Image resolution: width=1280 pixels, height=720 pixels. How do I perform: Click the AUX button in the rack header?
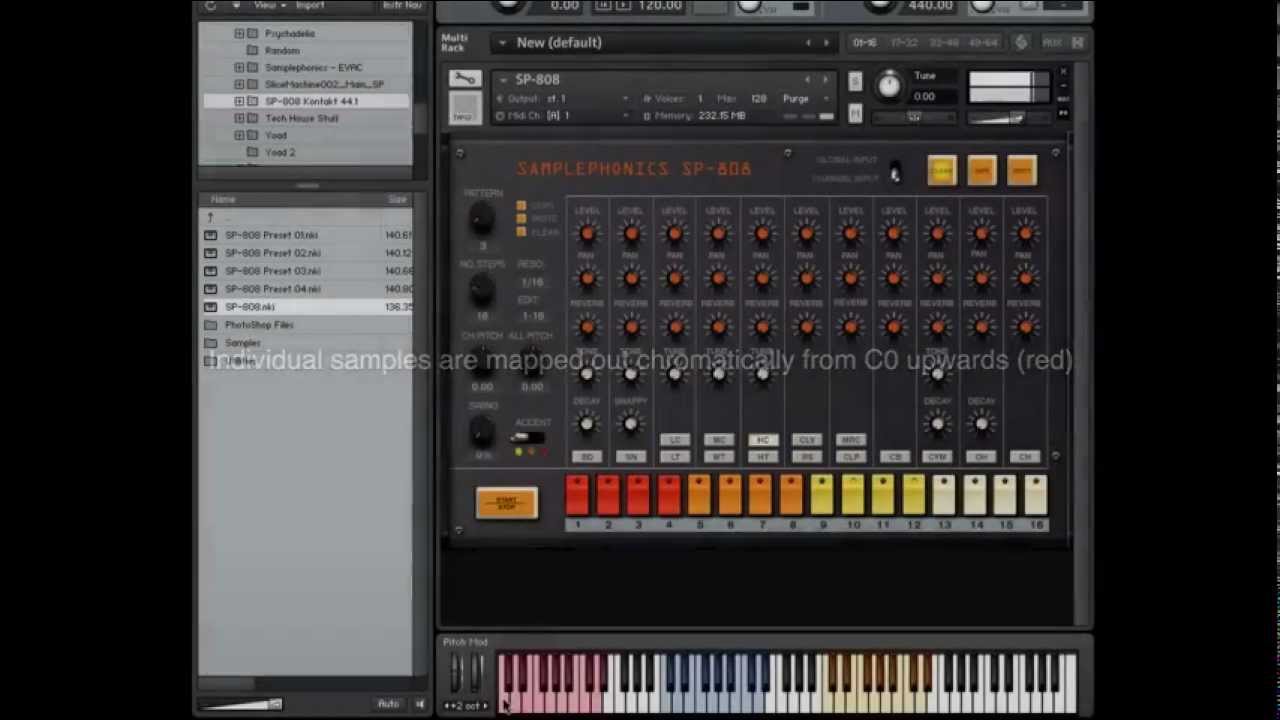coord(1052,43)
